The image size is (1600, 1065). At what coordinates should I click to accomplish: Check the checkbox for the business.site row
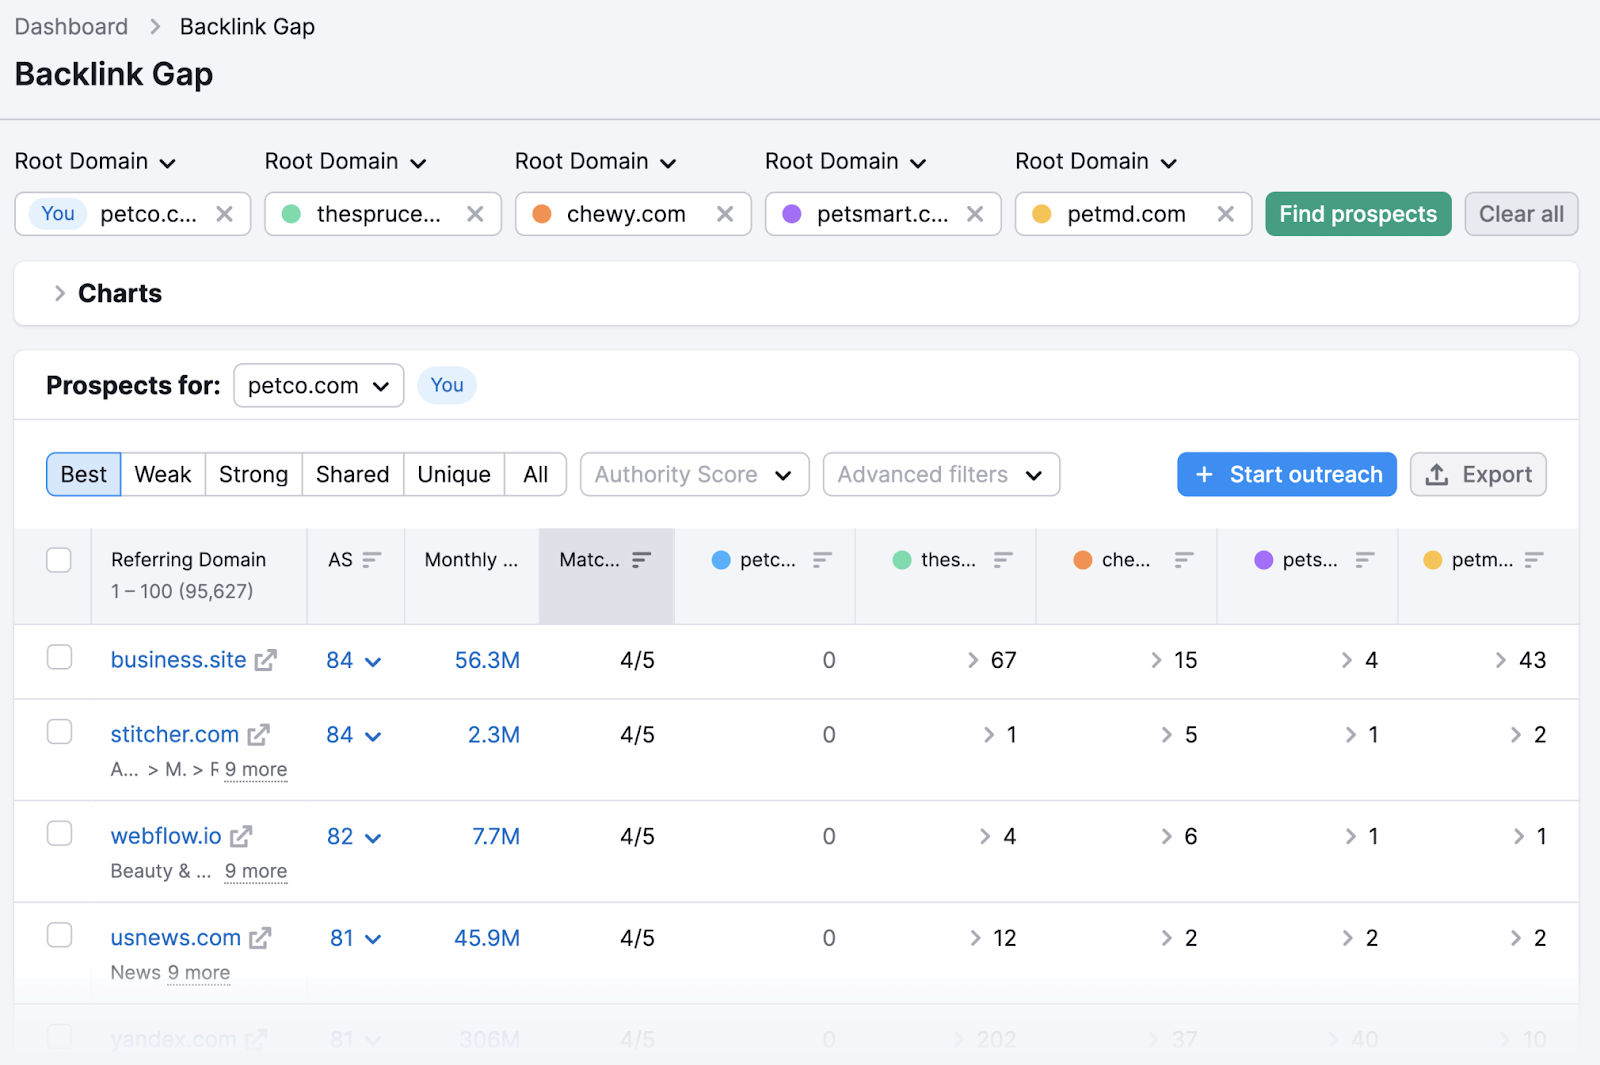click(x=59, y=658)
